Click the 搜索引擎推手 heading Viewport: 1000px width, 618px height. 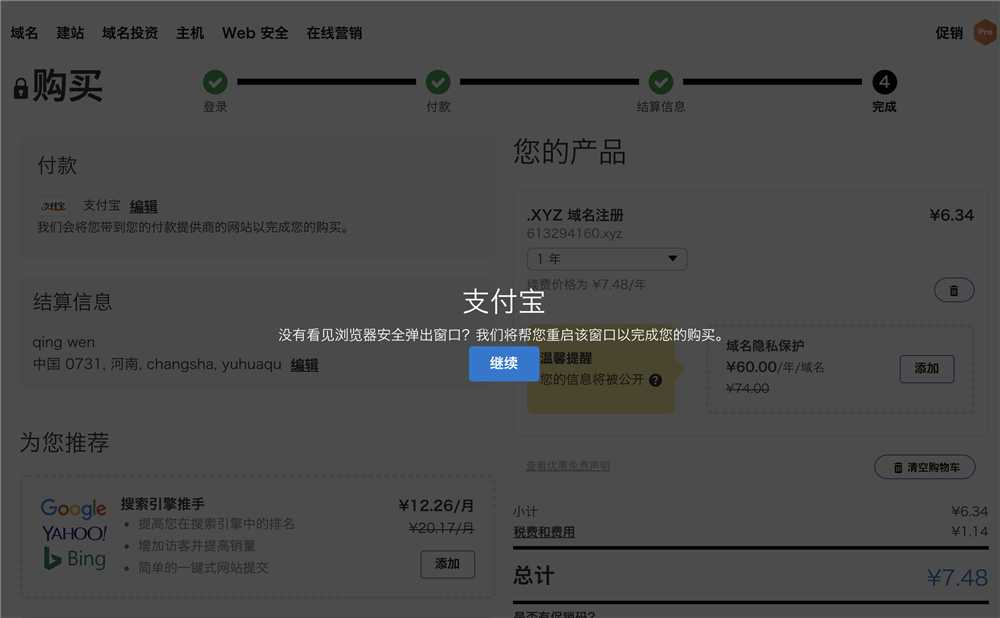163,504
